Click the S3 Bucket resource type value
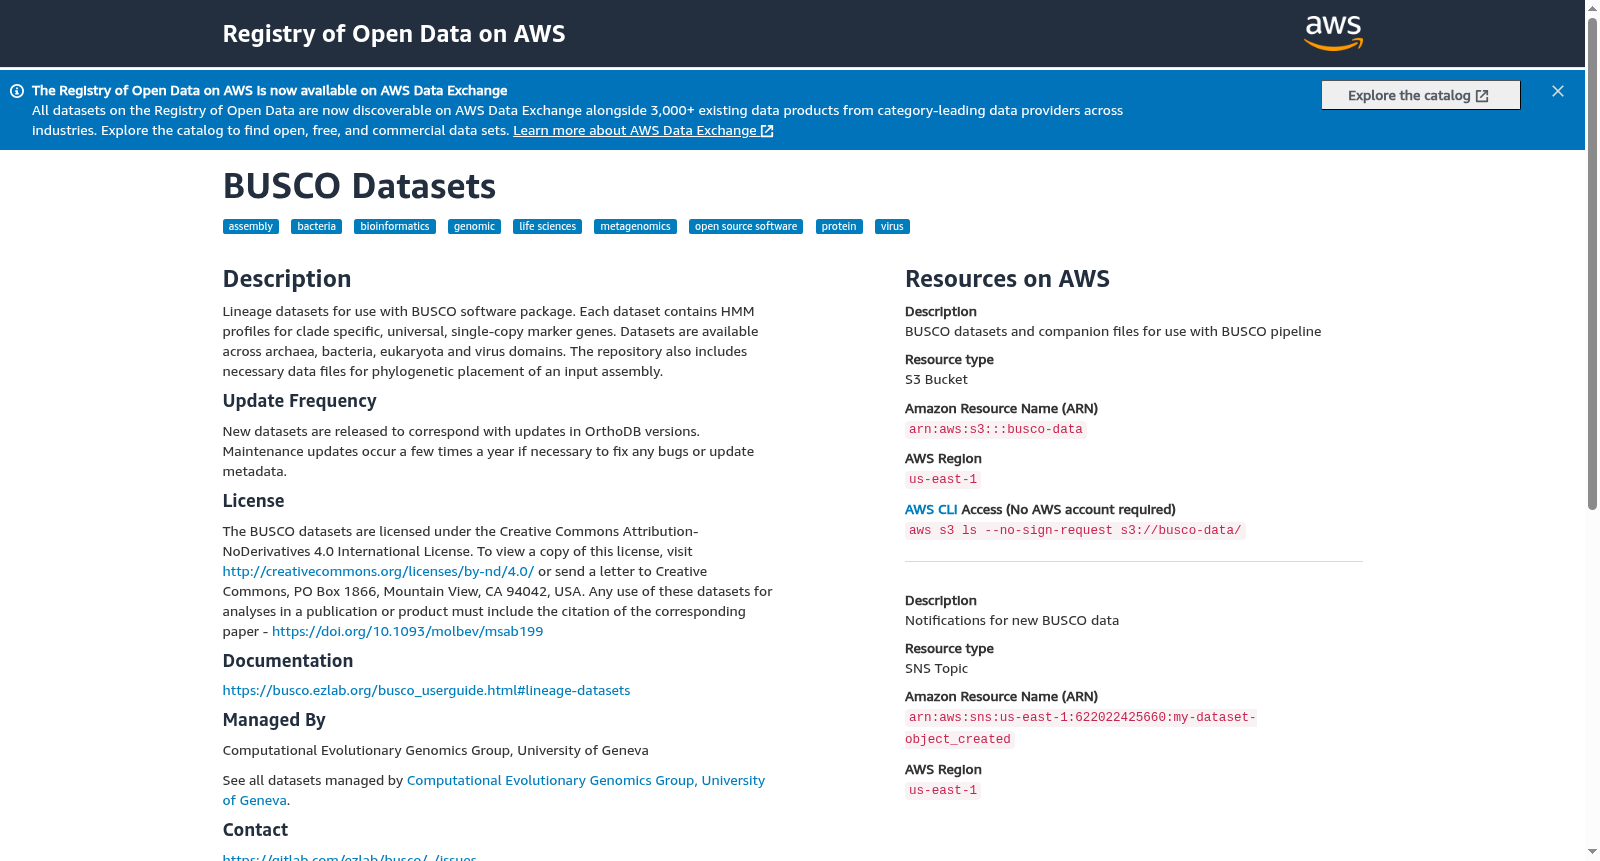Image resolution: width=1600 pixels, height=861 pixels. click(936, 379)
